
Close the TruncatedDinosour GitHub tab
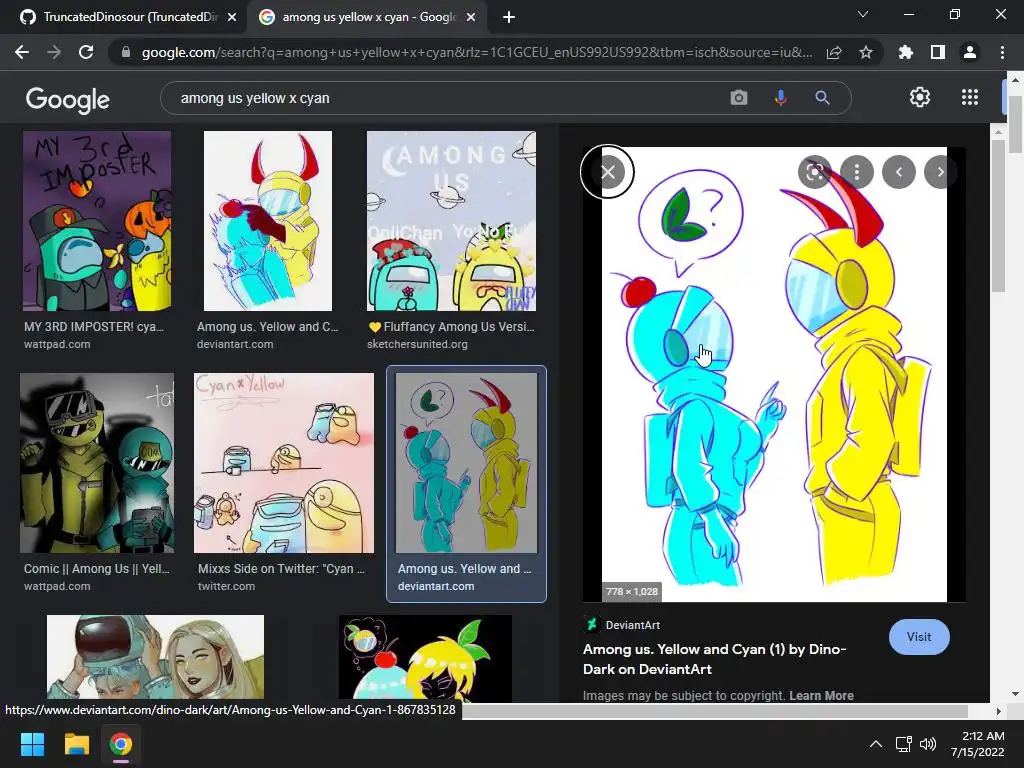point(232,18)
